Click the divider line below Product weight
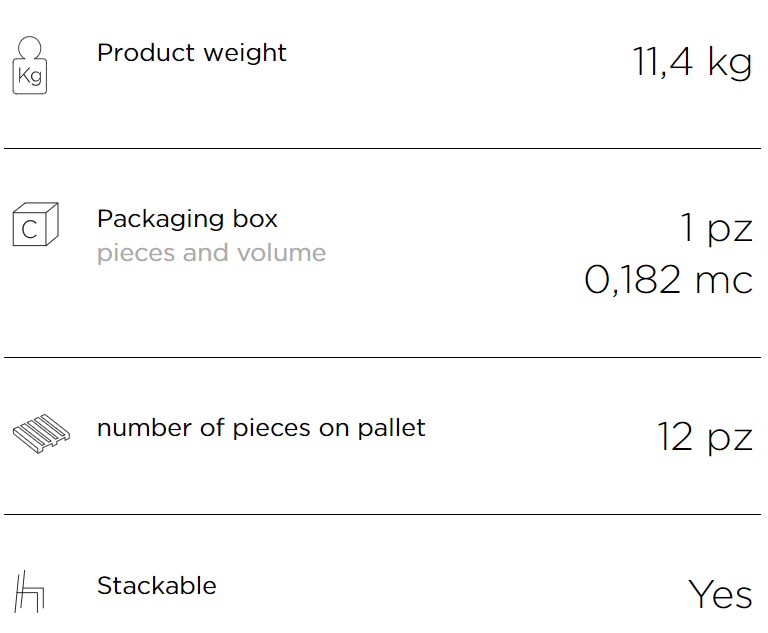Screen dimensions: 768x633 click(x=383, y=148)
